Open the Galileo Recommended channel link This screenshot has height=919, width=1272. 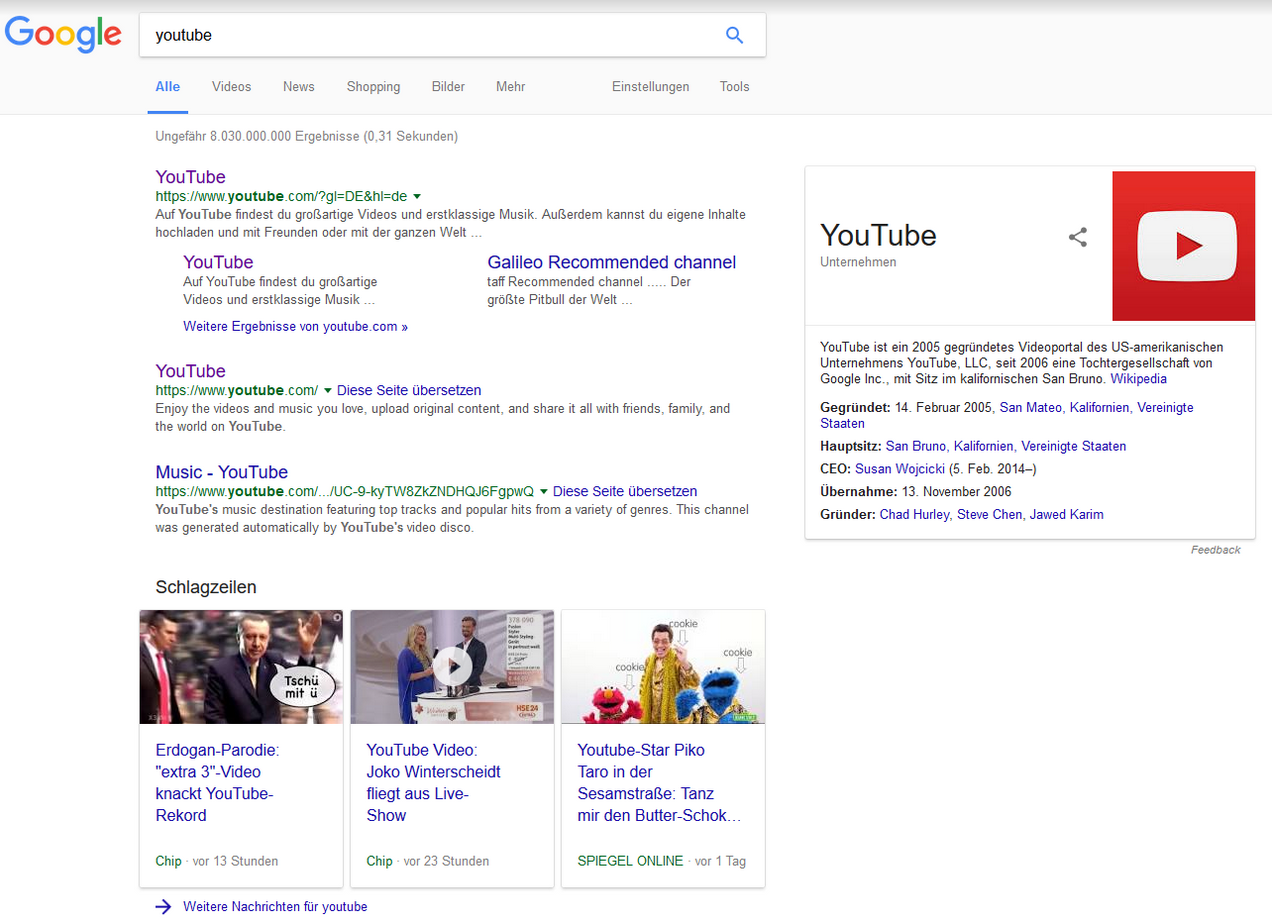click(x=611, y=262)
